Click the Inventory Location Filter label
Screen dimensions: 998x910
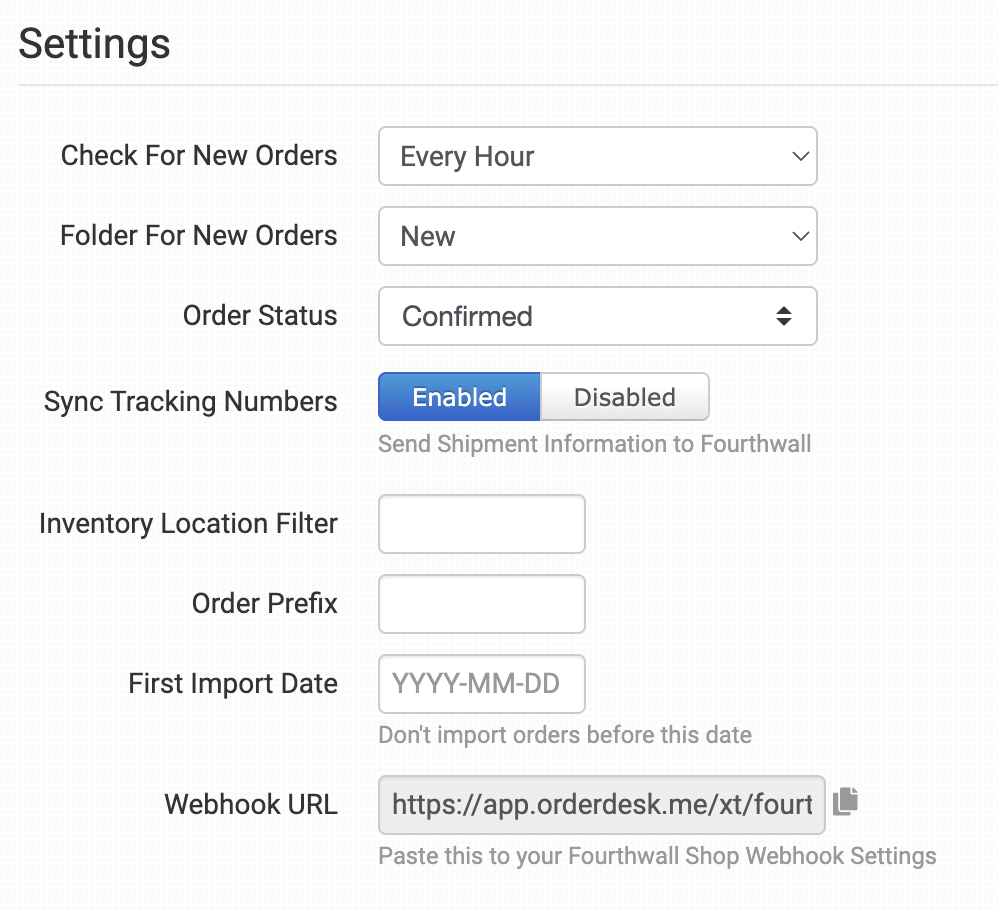(x=188, y=524)
